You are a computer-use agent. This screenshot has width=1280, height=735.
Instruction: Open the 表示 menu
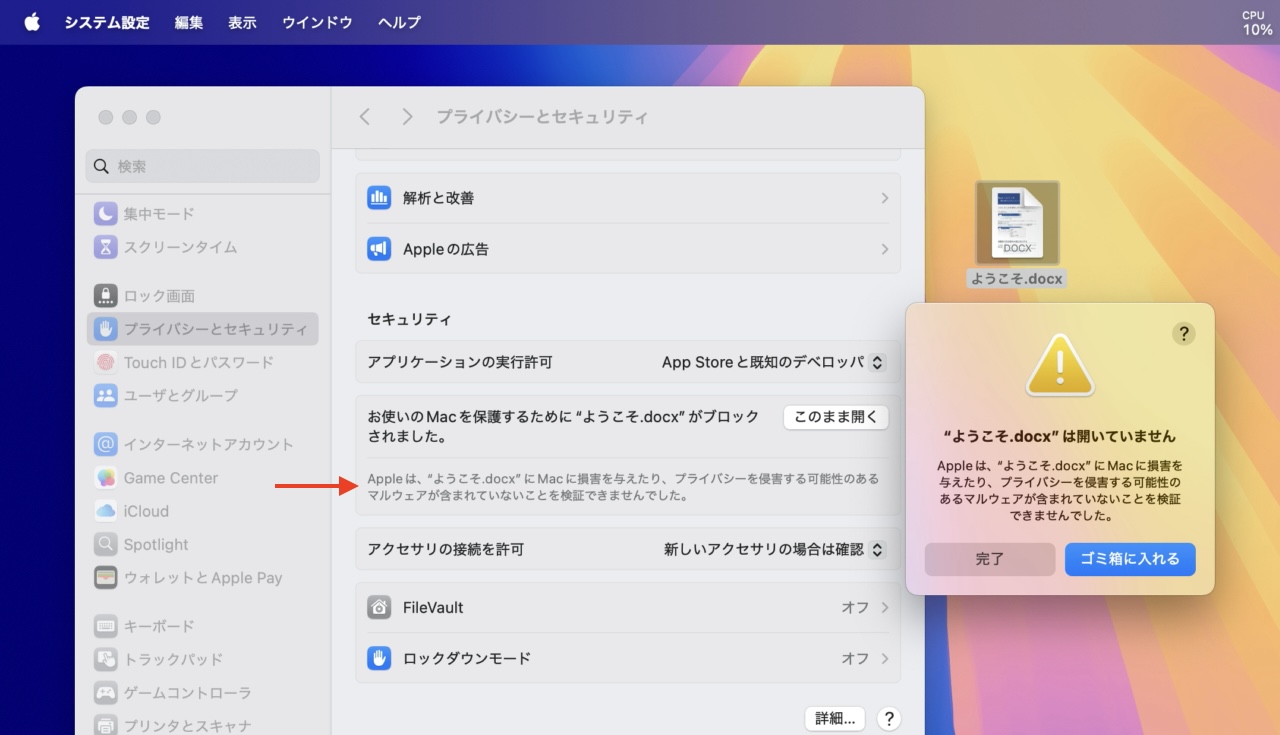(x=242, y=22)
